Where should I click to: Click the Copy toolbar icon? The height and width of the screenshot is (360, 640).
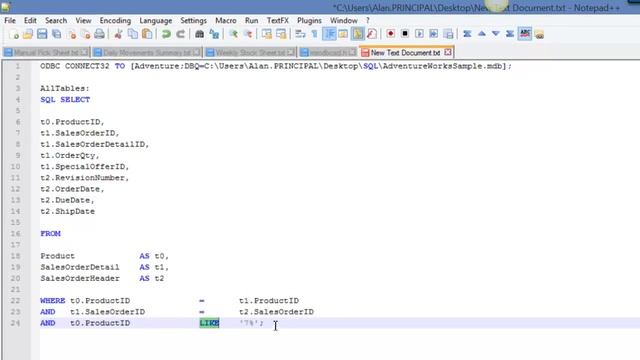coord(133,34)
